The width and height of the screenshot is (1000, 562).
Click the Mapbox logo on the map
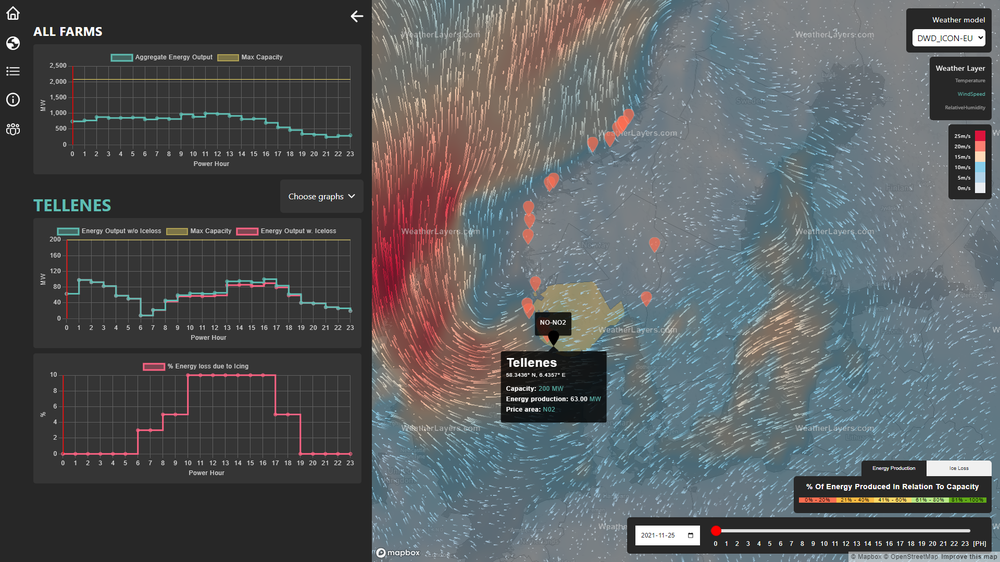pyautogui.click(x=398, y=552)
